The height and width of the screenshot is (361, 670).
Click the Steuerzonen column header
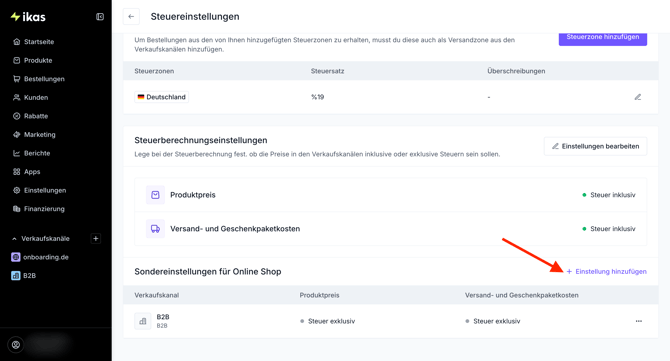154,71
